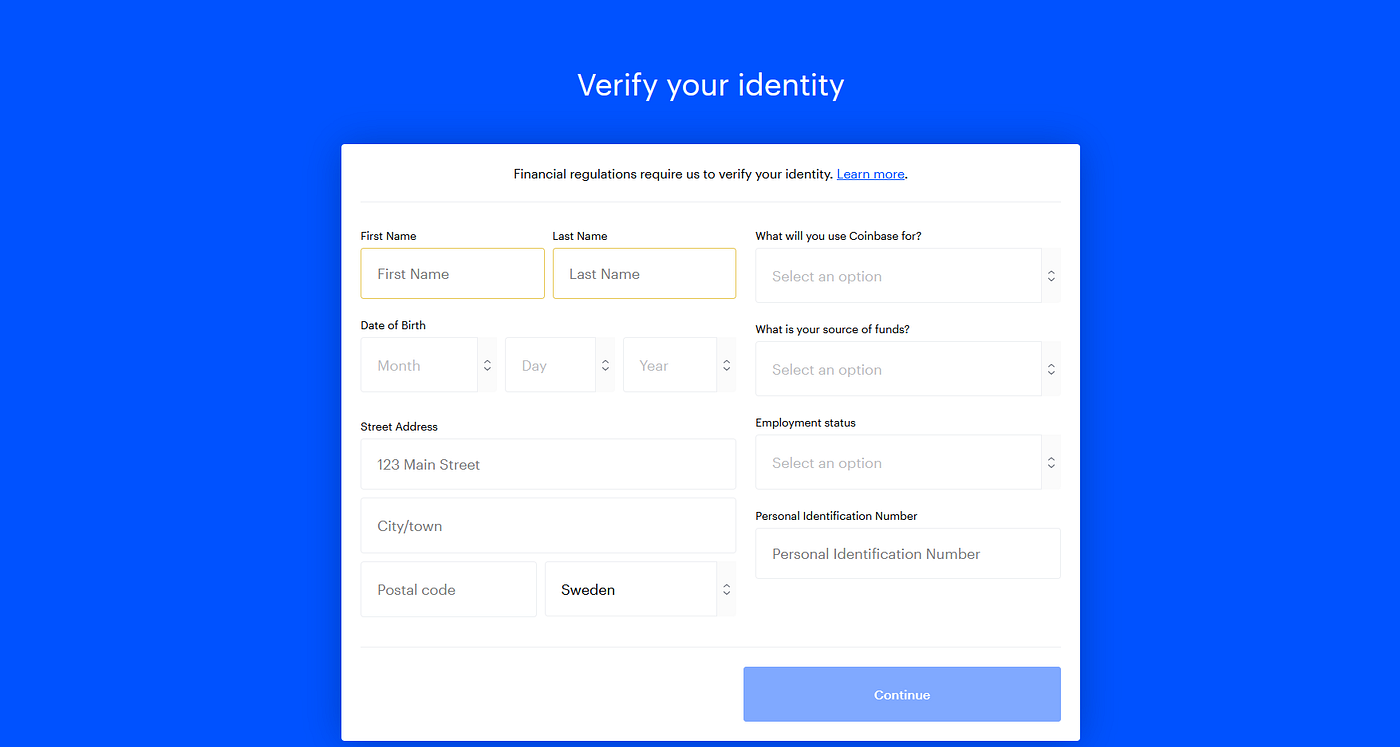1400x747 pixels.
Task: Click the chevron arrows beside Sweden
Action: [727, 590]
